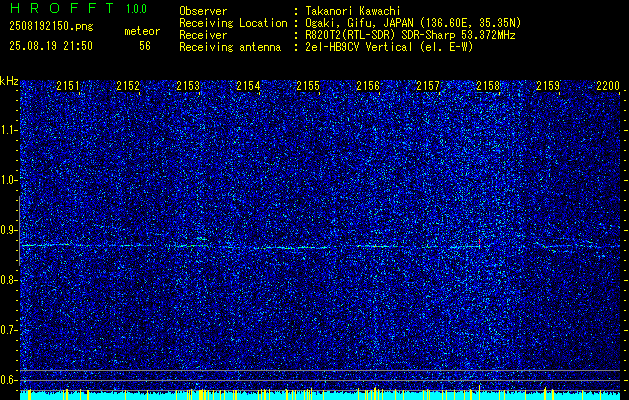Click the 0.9 kHz axis label
This screenshot has height=400, width=629.
tap(9, 230)
